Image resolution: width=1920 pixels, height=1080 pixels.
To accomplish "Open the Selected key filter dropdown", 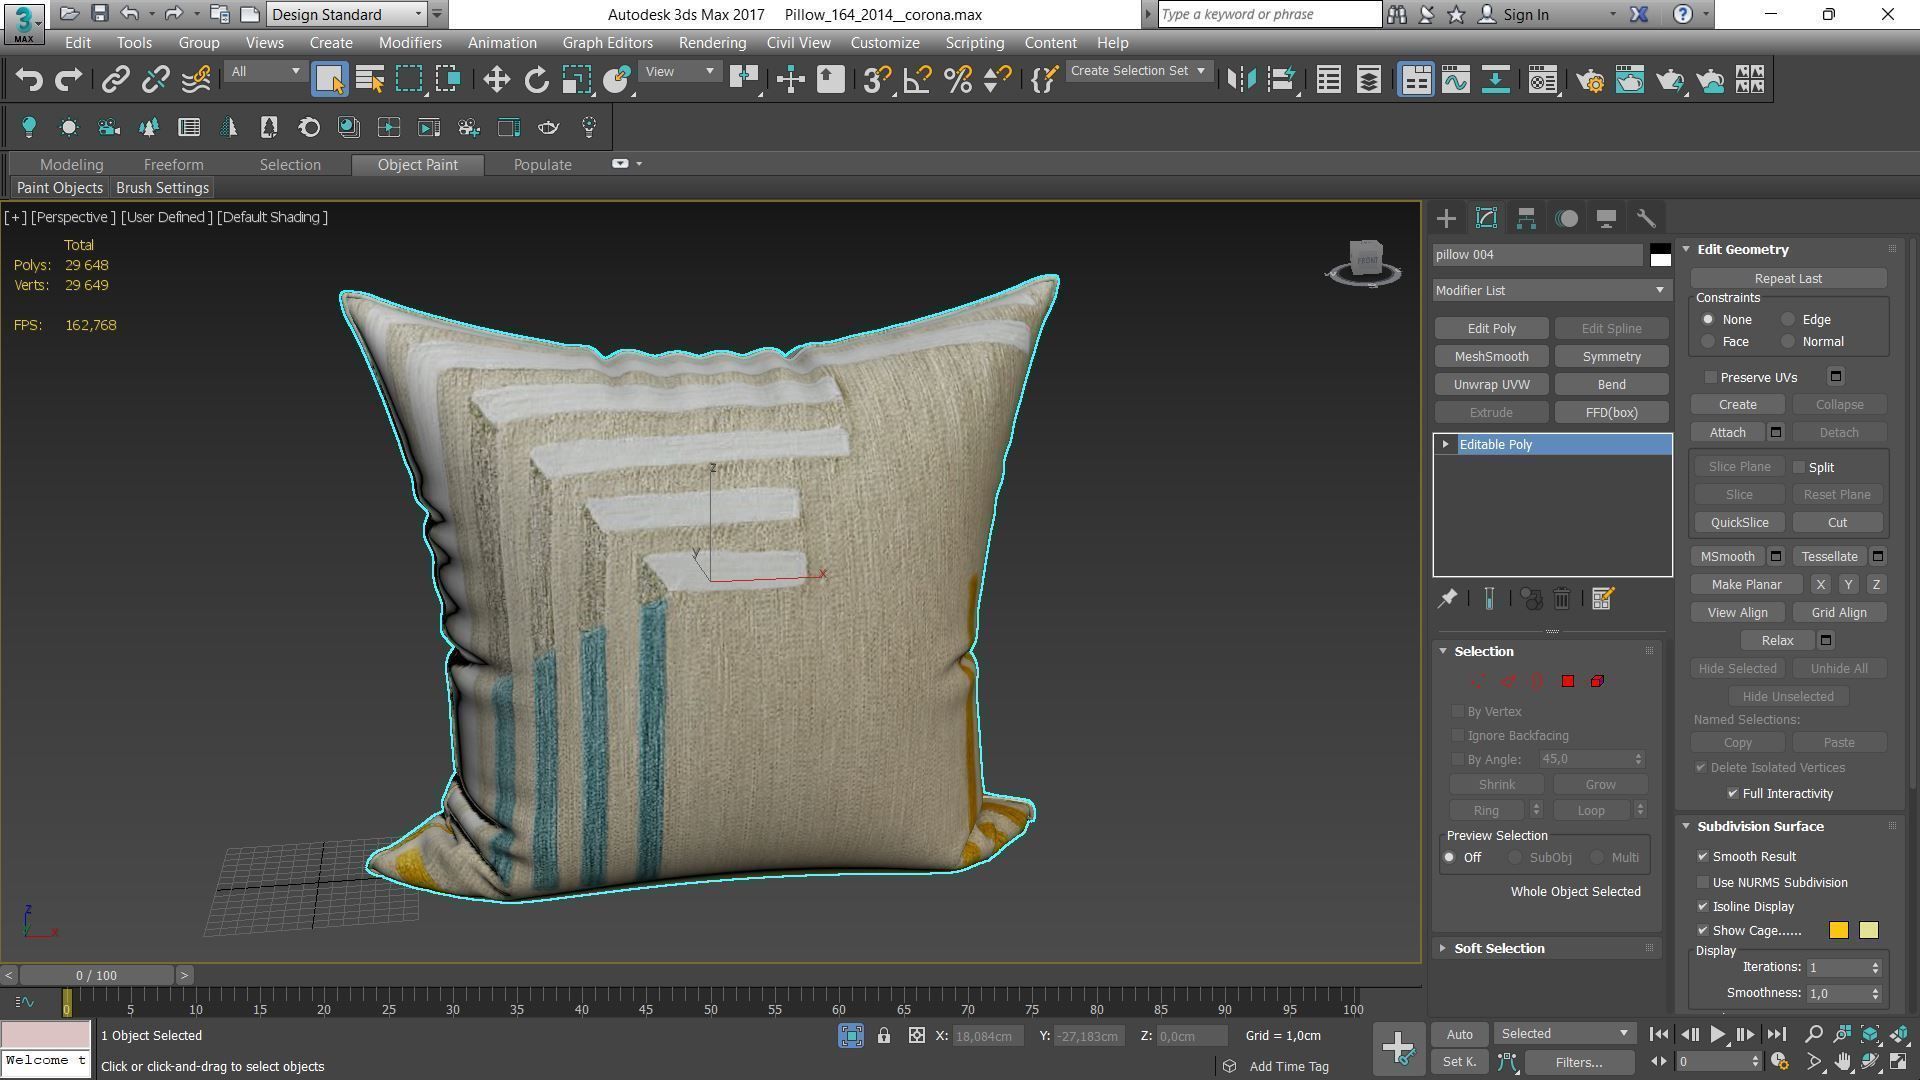I will click(x=1564, y=1034).
